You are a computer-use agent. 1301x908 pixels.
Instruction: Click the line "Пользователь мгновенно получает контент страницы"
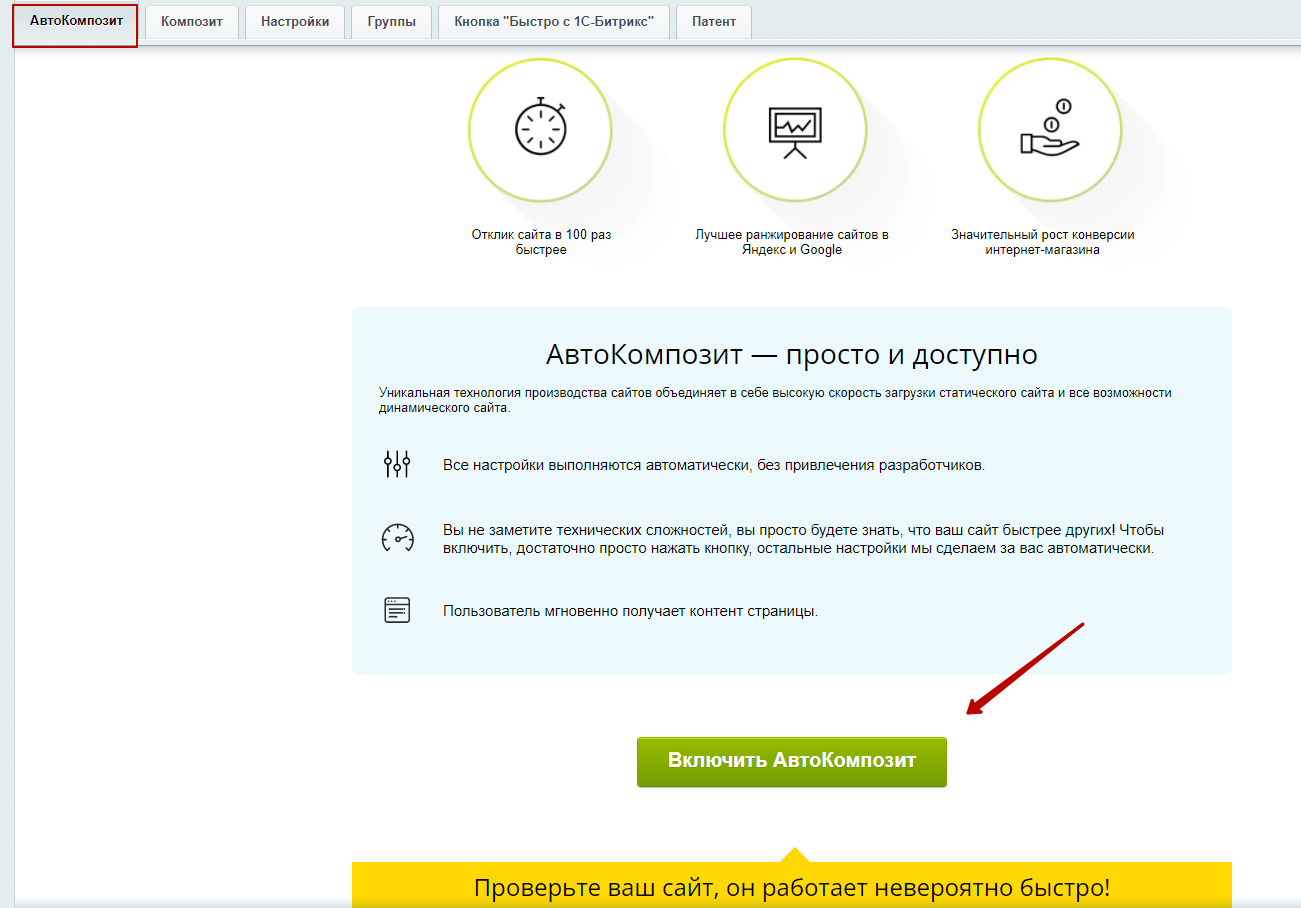pyautogui.click(x=630, y=611)
